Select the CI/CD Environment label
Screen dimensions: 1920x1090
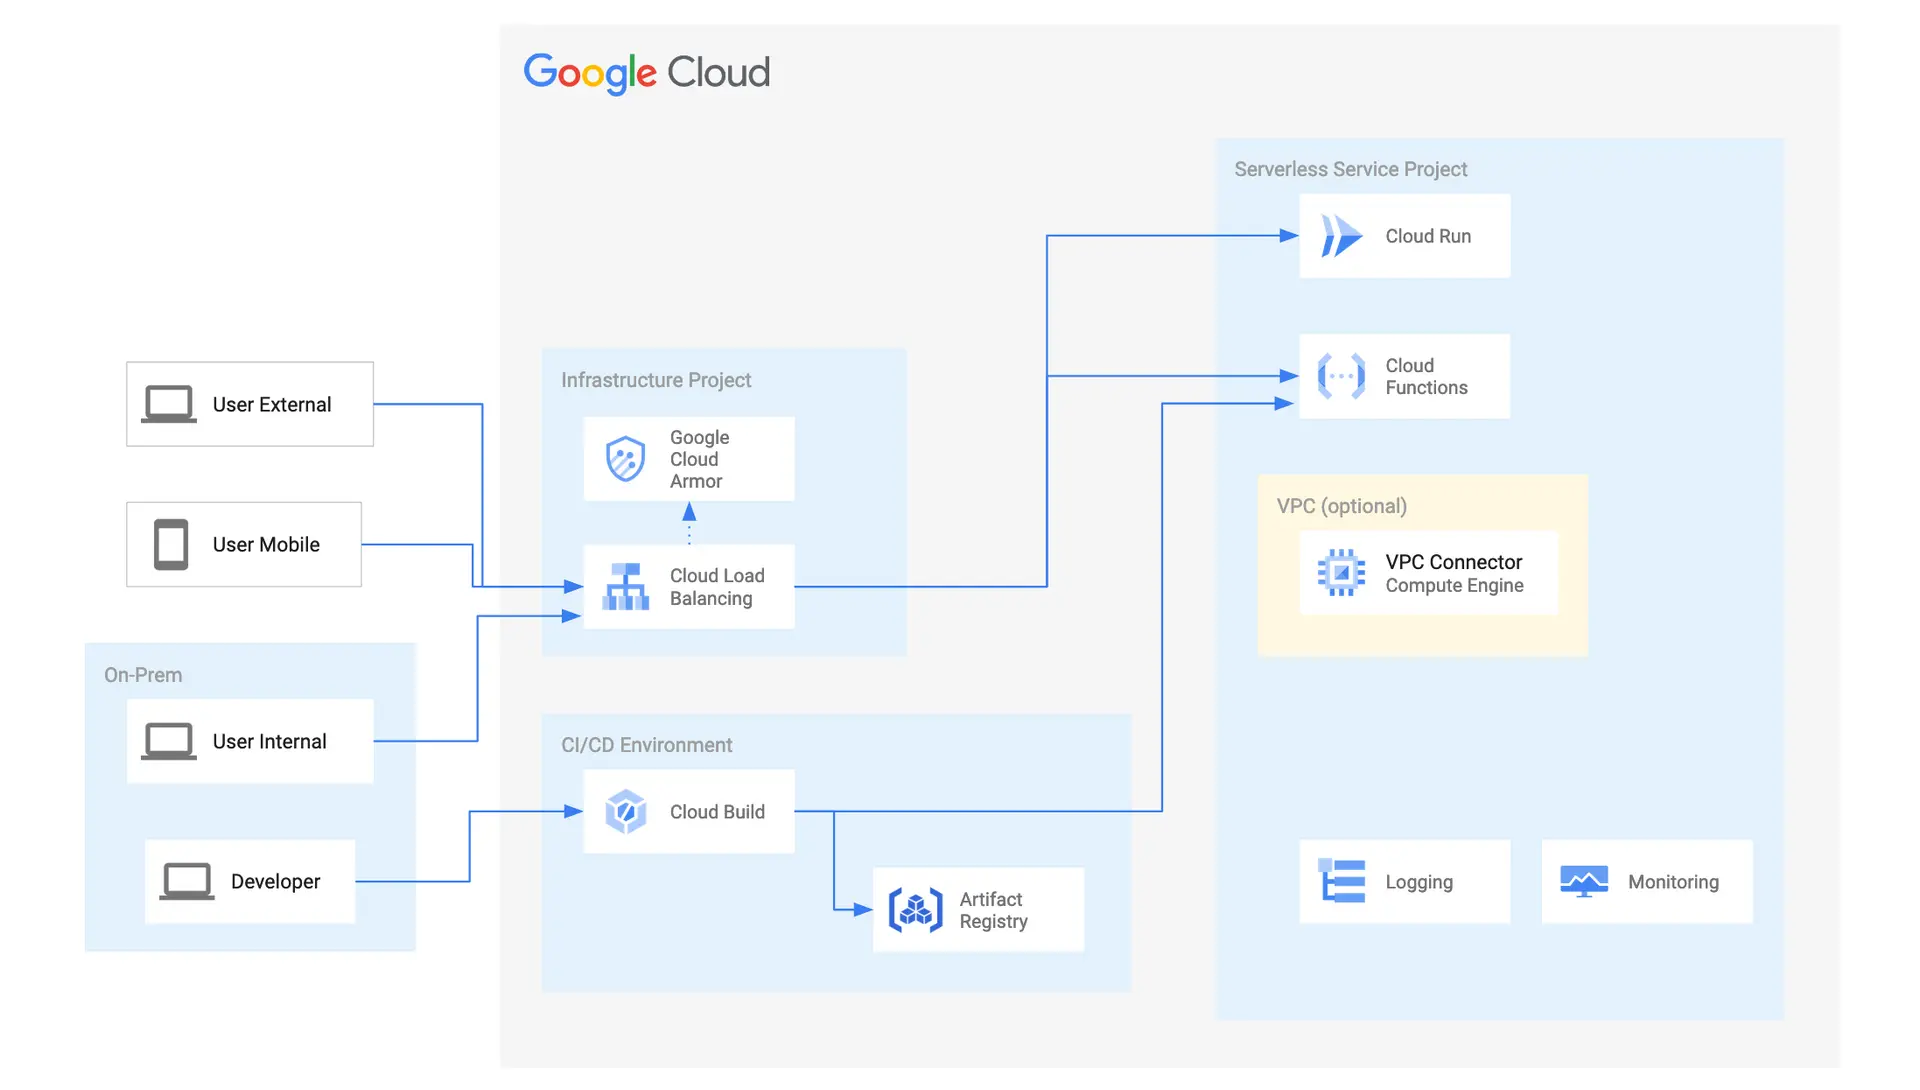(x=646, y=745)
